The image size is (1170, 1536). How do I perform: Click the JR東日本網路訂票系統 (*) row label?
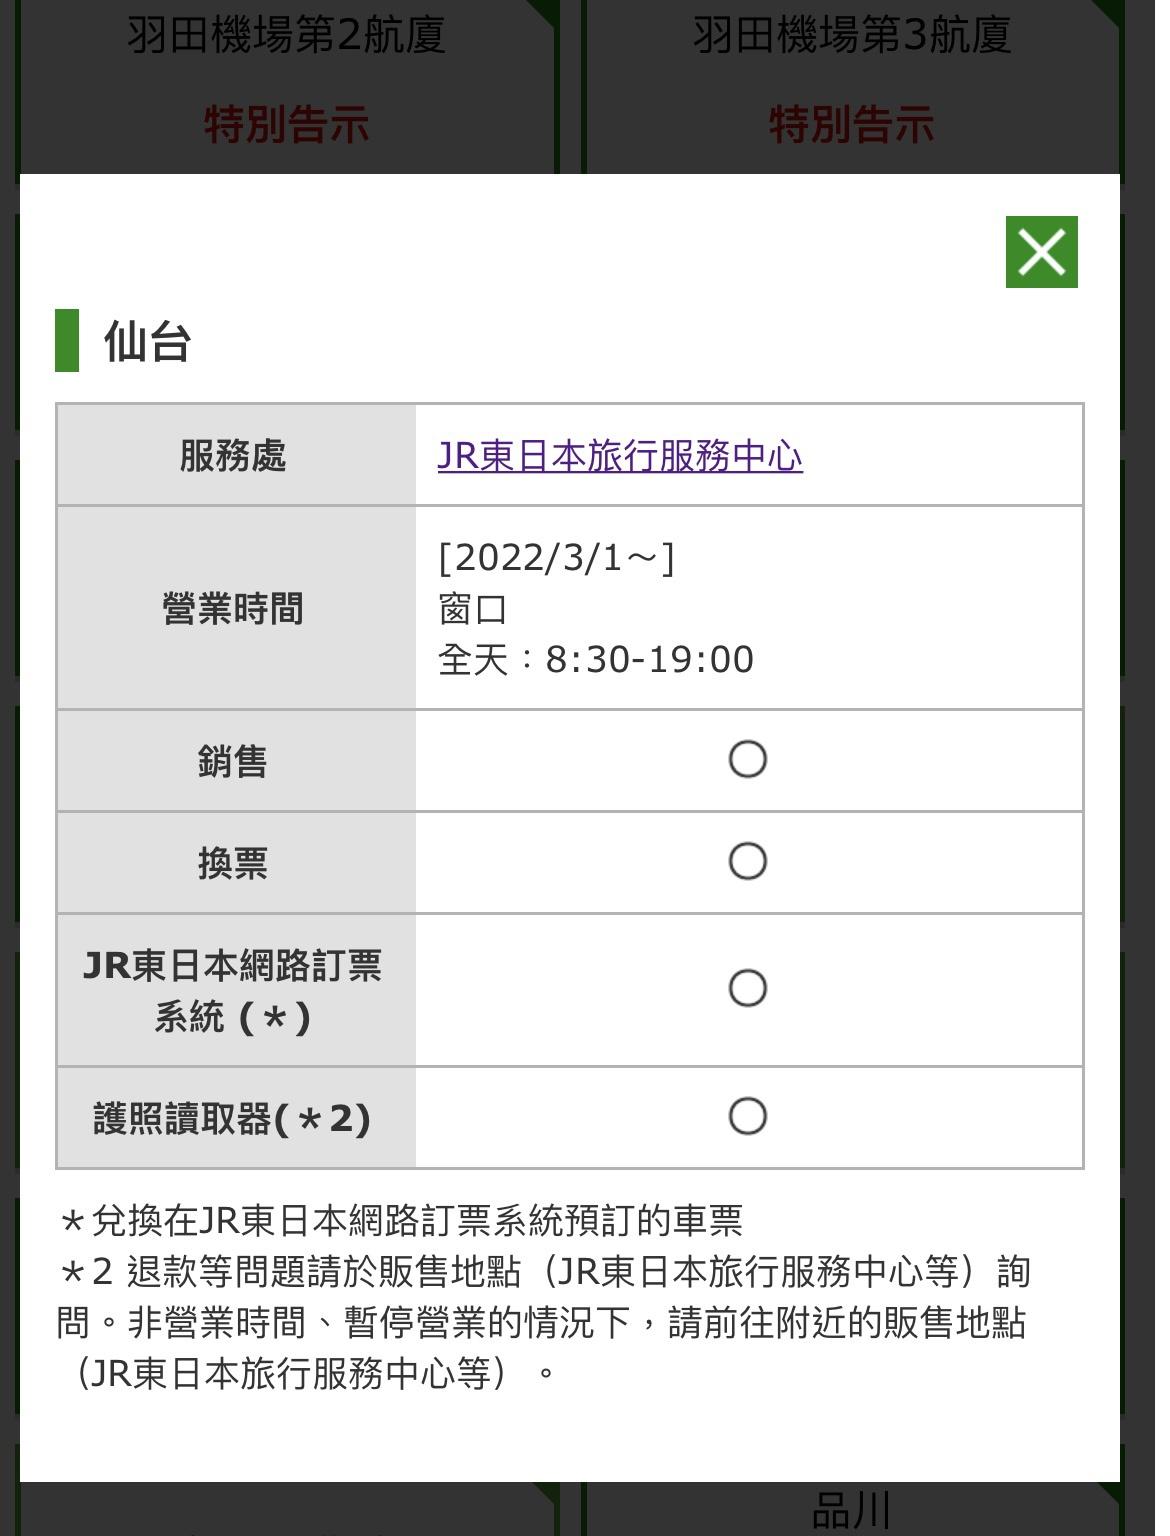[233, 991]
